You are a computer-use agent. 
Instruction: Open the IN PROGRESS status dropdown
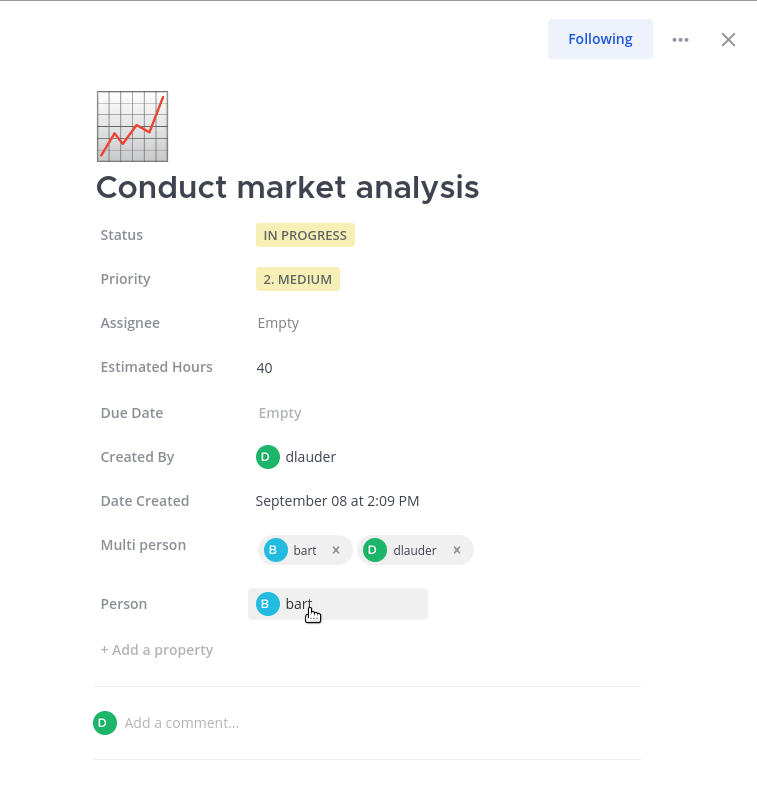click(x=305, y=235)
